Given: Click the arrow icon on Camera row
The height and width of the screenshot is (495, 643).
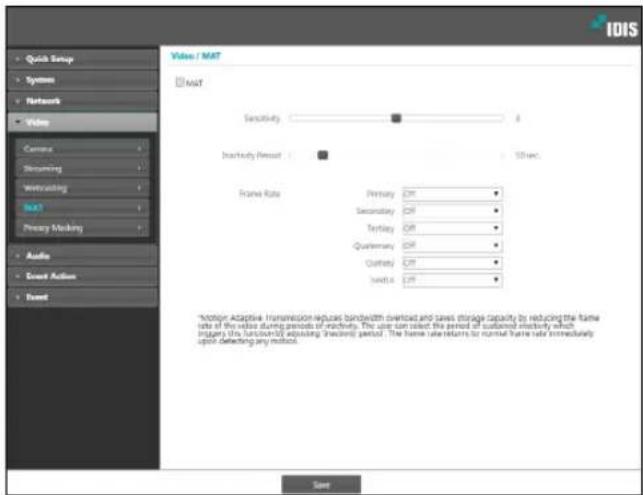Looking at the screenshot, I should [139, 148].
